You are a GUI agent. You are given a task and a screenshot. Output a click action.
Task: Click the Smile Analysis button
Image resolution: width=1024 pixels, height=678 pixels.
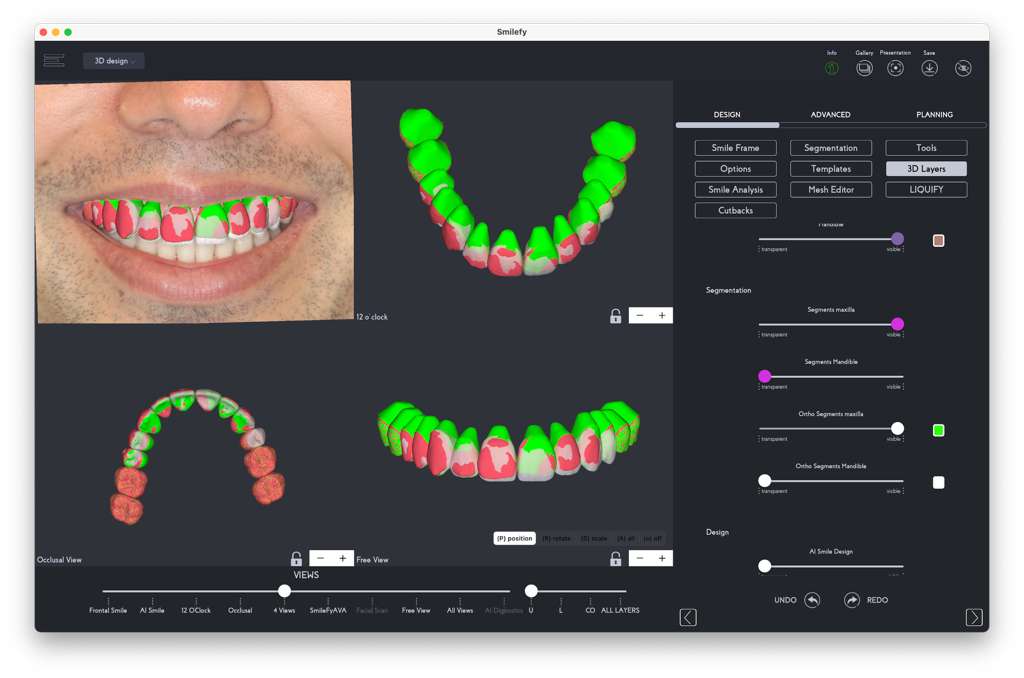click(x=735, y=190)
